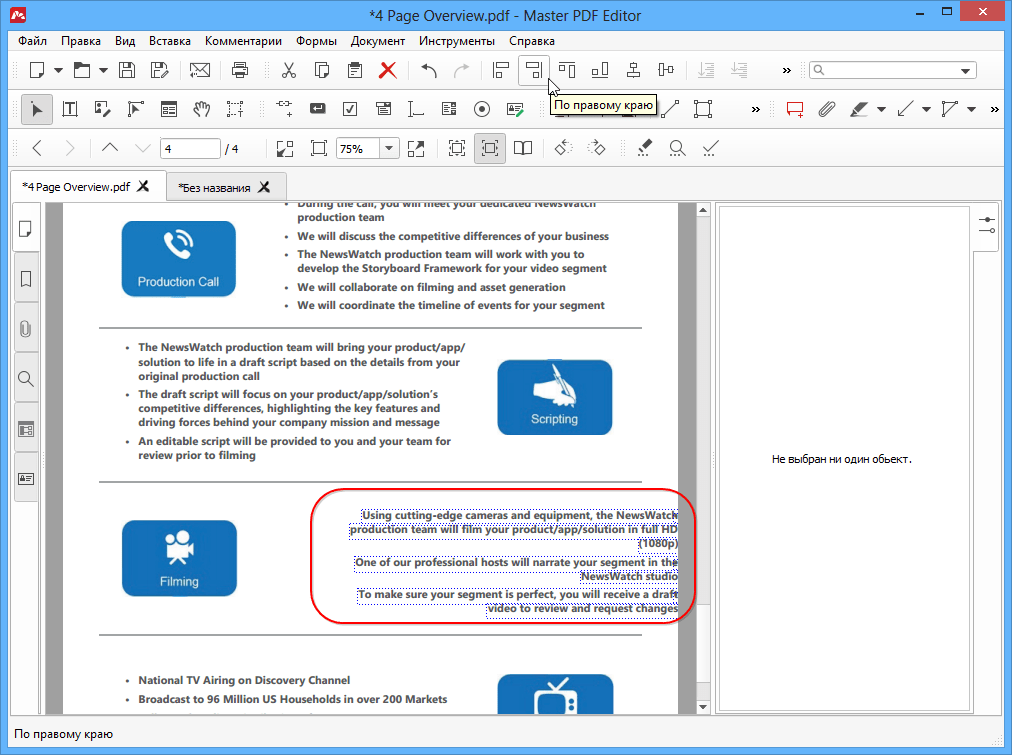This screenshot has height=755, width=1012.
Task: Toggle the object inspector panel settings icon
Action: tap(987, 225)
